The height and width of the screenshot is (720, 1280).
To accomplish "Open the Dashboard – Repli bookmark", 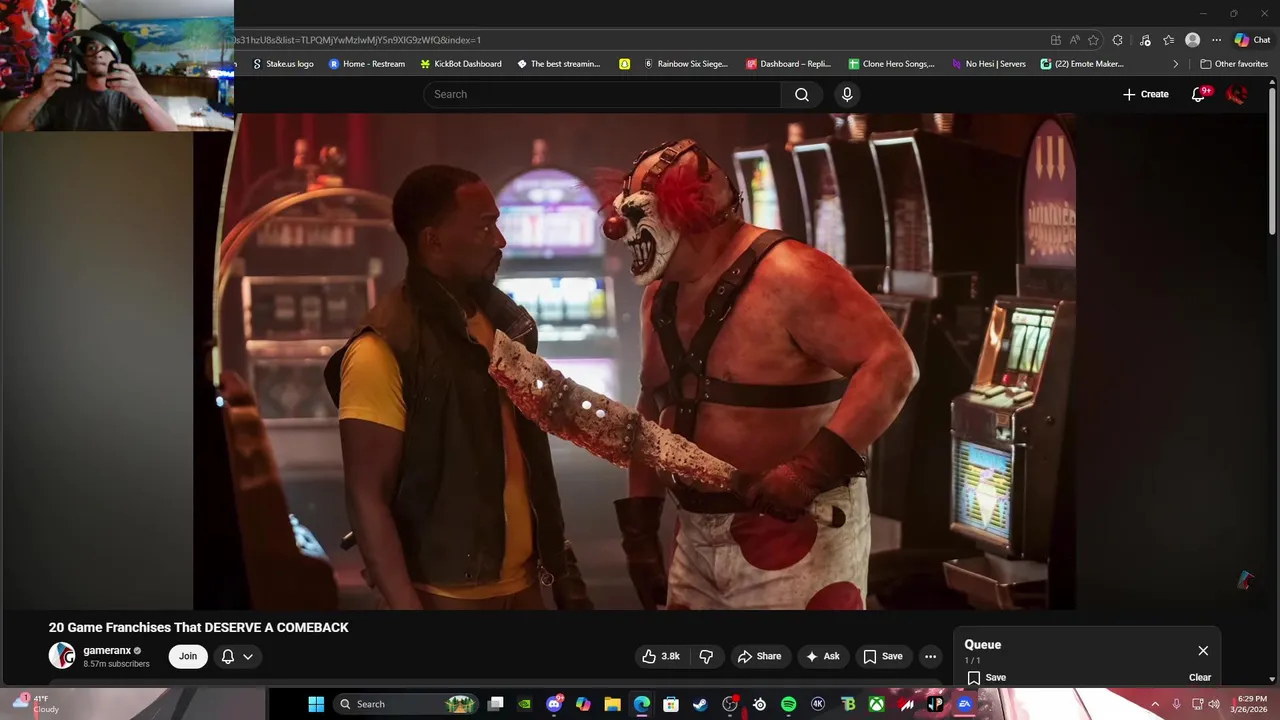I will (789, 64).
